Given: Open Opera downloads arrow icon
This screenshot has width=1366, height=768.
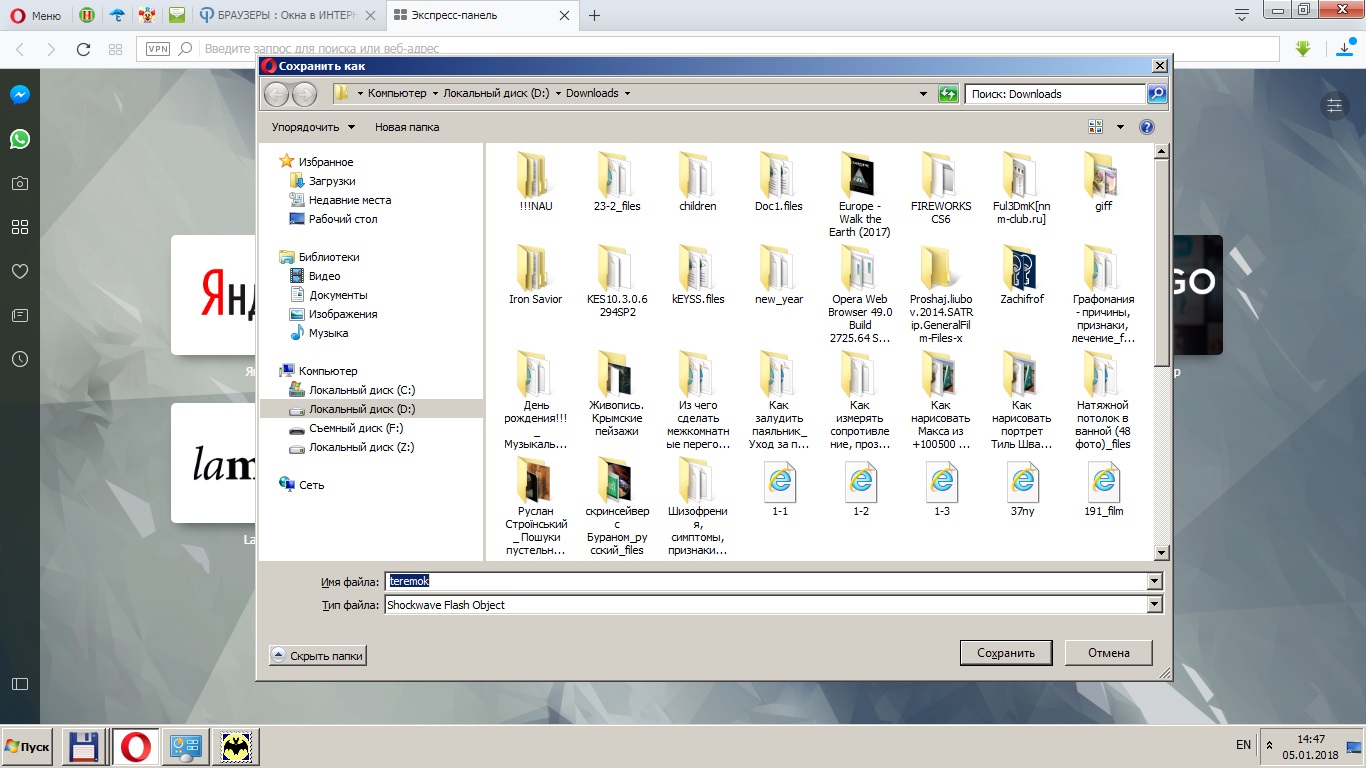Looking at the screenshot, I should [1346, 49].
